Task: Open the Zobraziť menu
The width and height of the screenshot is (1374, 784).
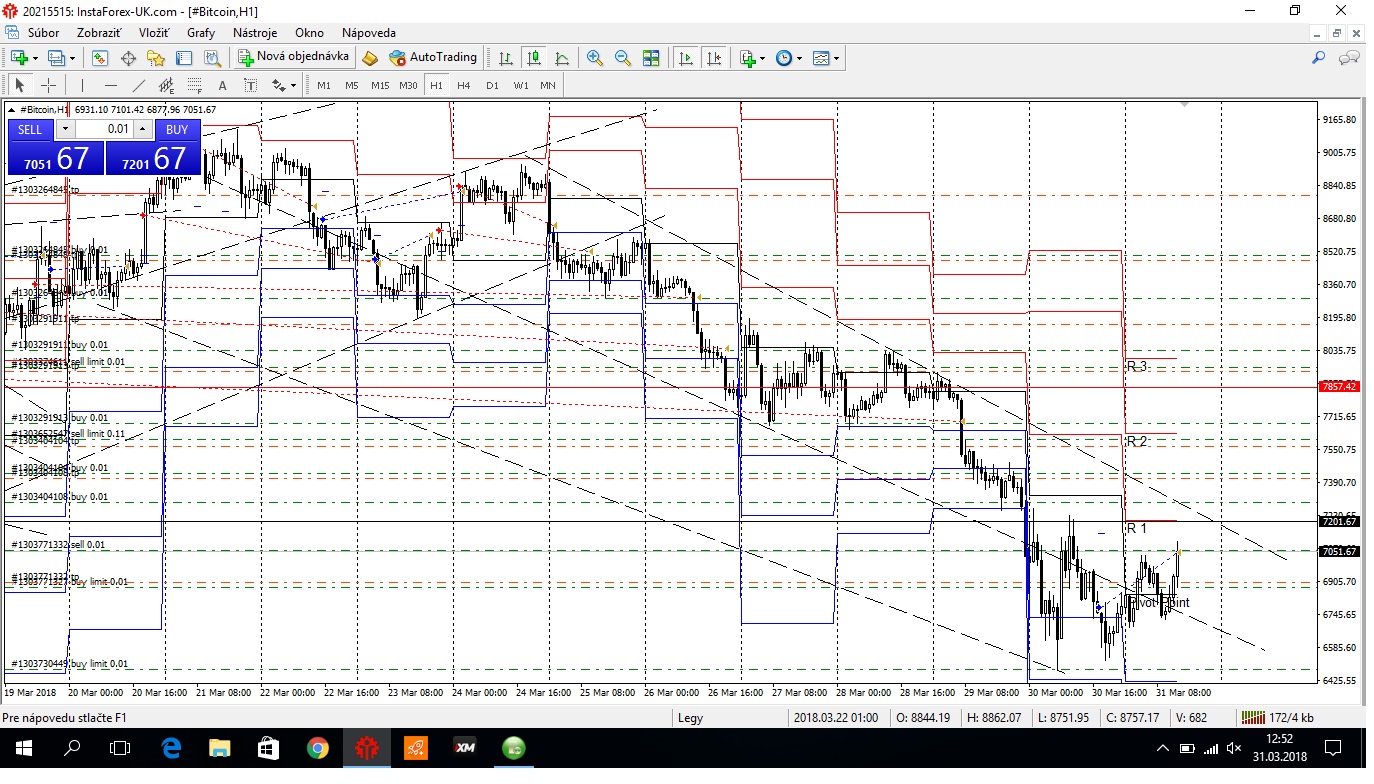Action: click(x=98, y=33)
